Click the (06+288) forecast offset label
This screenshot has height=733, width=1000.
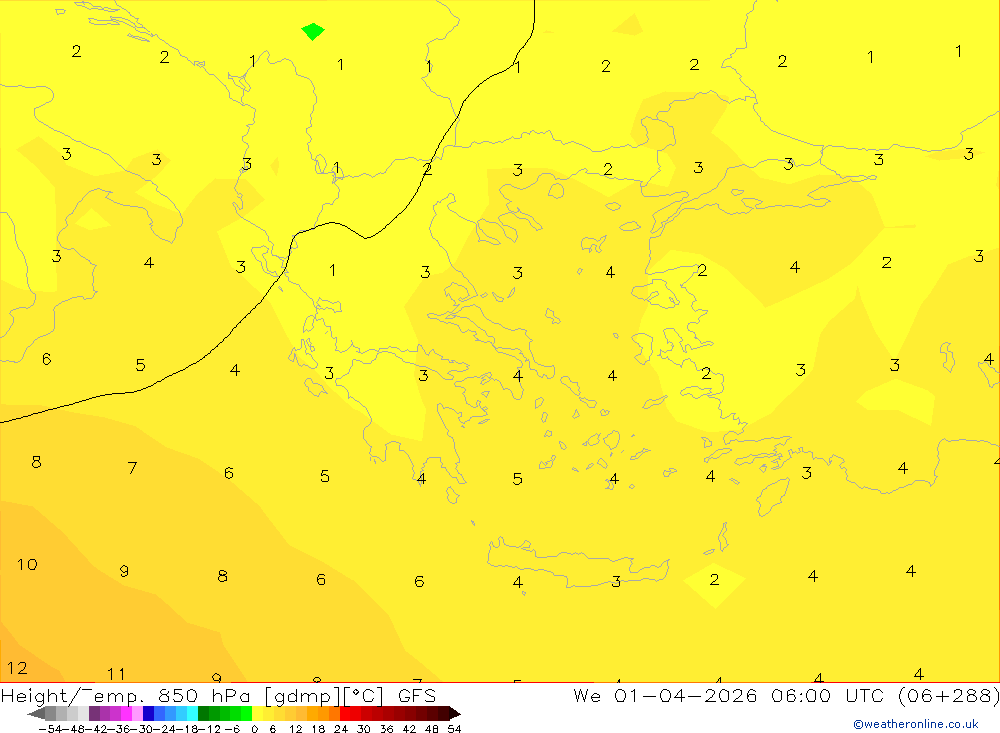(948, 695)
